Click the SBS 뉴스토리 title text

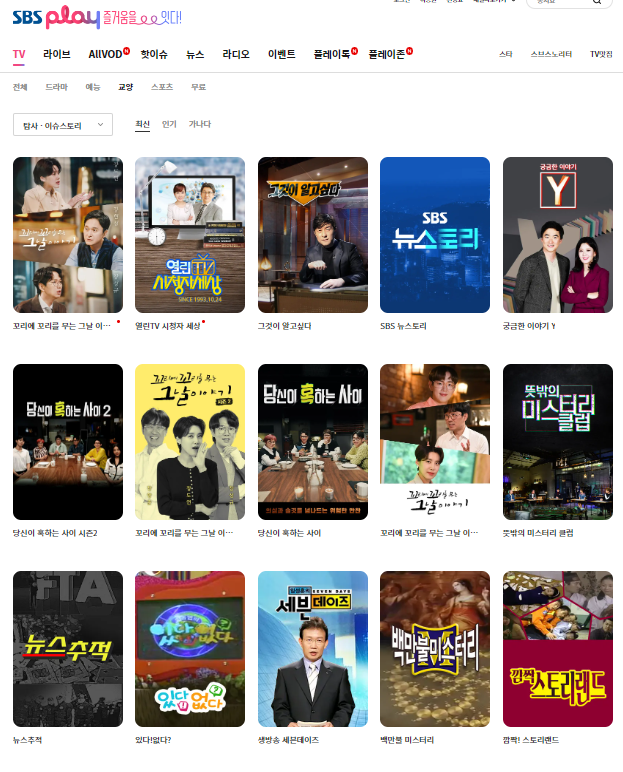coord(403,326)
